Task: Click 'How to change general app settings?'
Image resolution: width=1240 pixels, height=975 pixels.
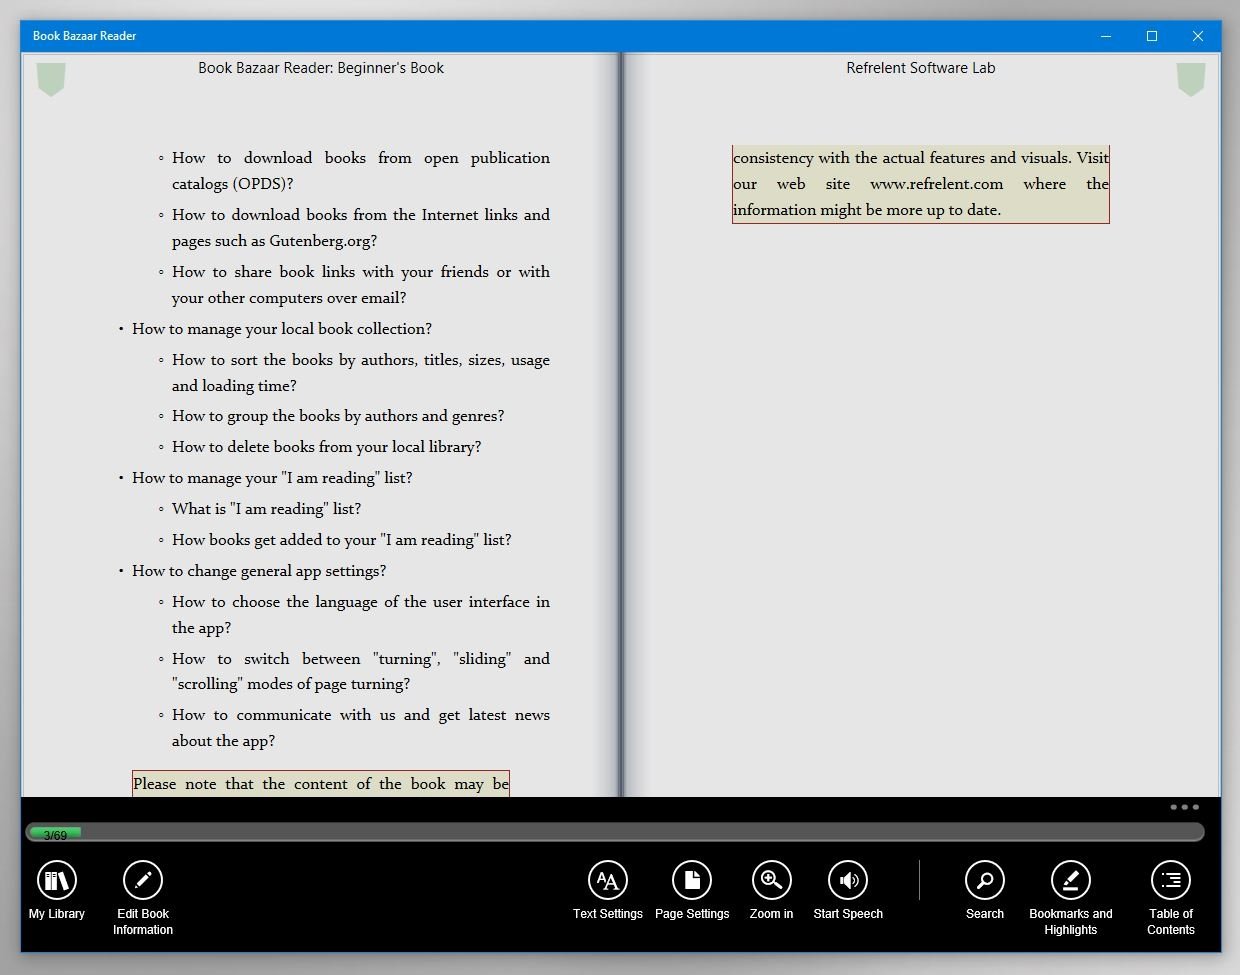Action: tap(259, 571)
